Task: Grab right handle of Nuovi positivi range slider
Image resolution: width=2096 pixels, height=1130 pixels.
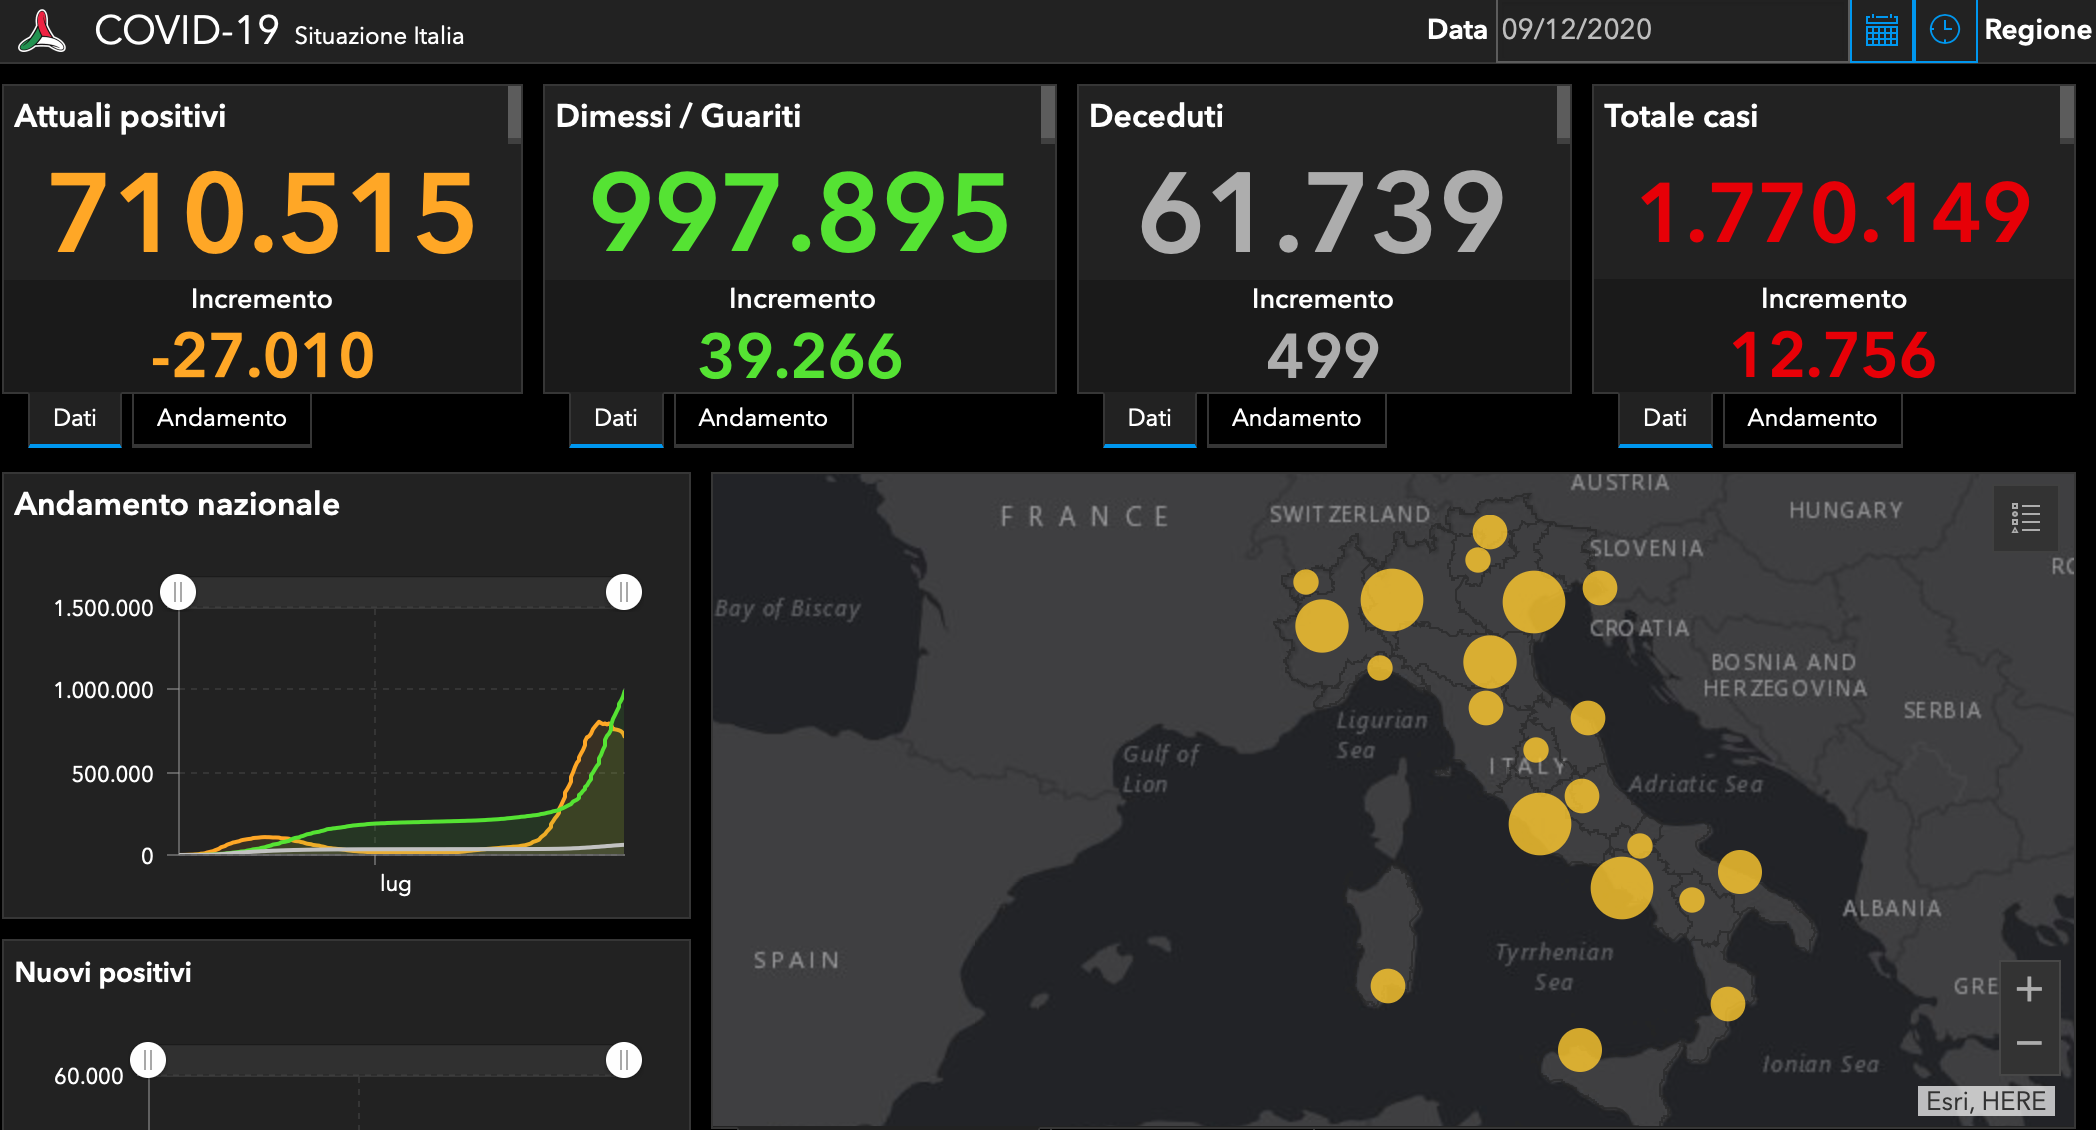Action: click(624, 1060)
